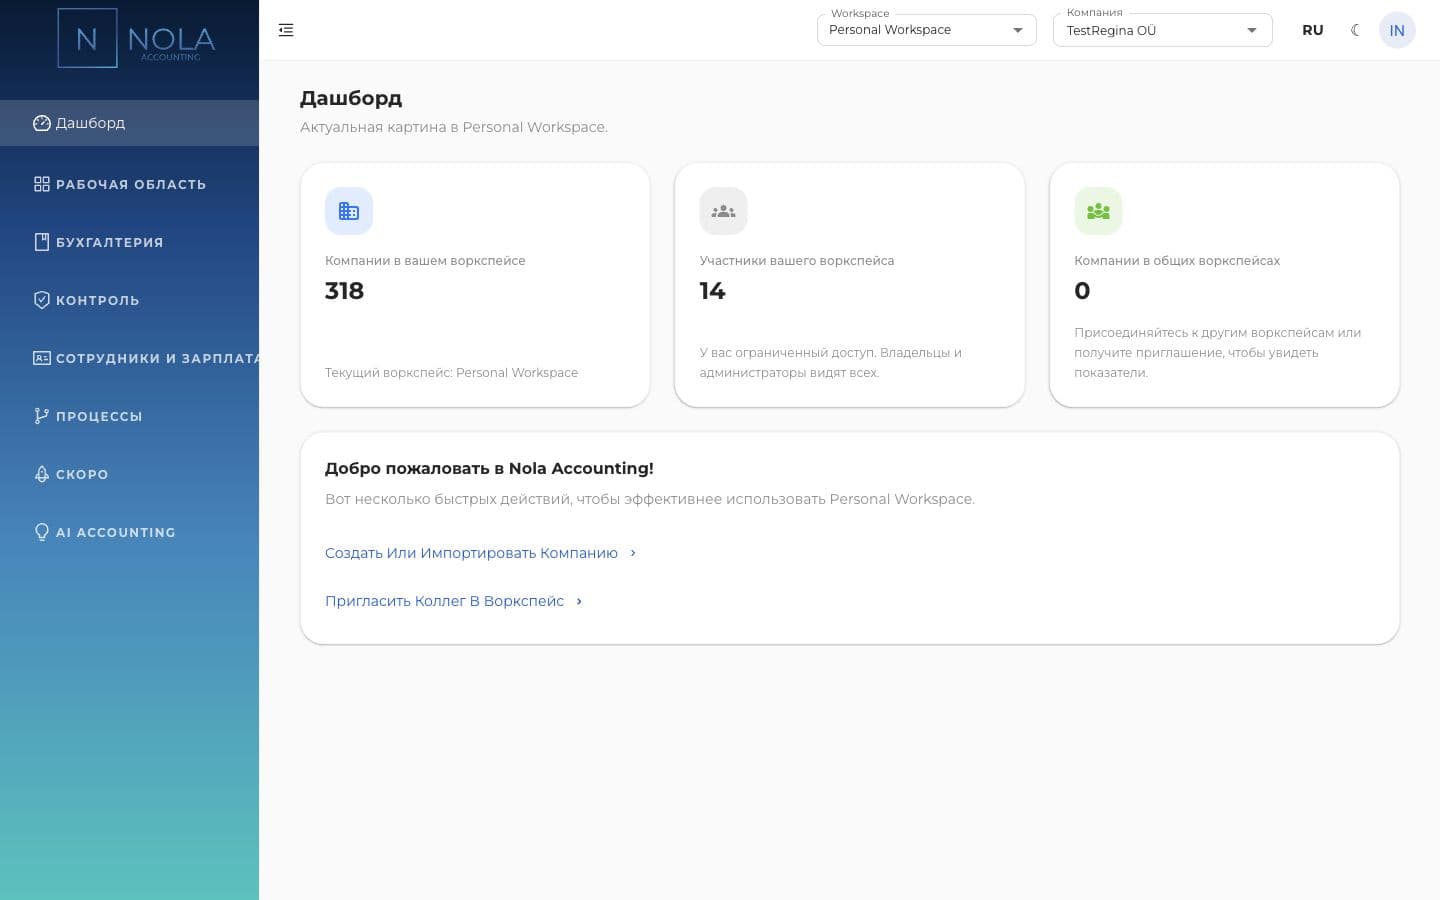
Task: Click the blue building icon on companies card
Action: (349, 211)
